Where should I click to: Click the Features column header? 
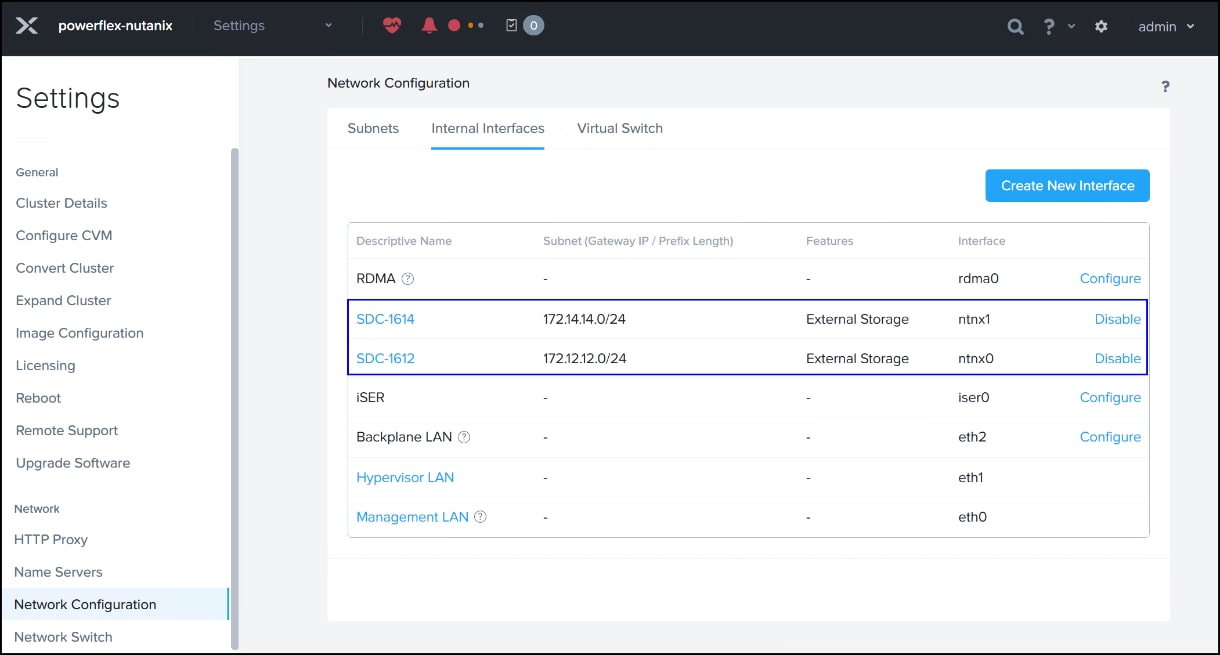829,241
